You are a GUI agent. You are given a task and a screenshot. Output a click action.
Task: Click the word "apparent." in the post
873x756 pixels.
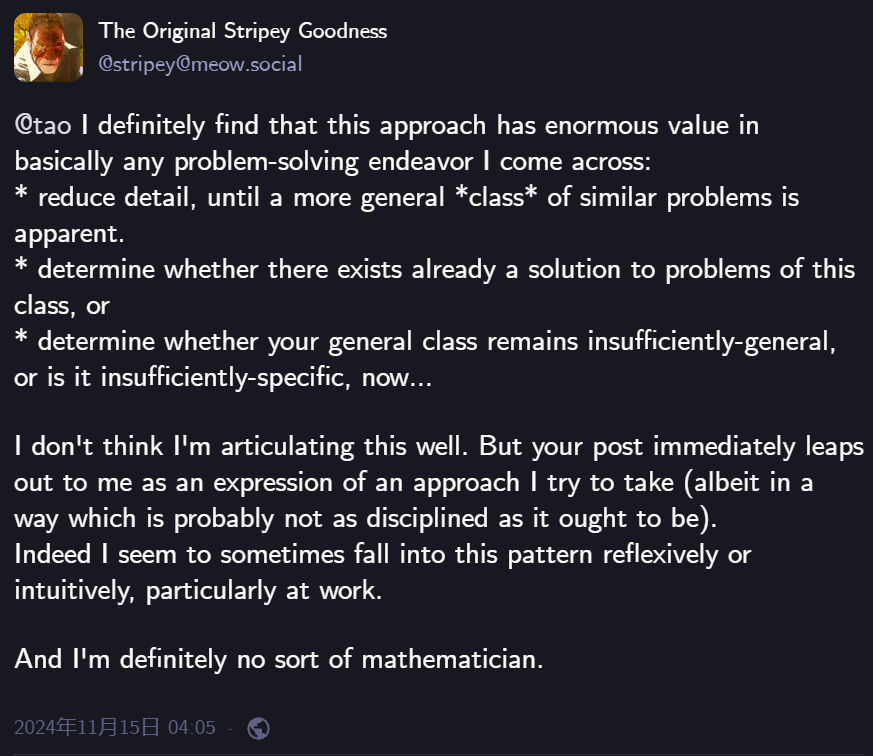(69, 234)
